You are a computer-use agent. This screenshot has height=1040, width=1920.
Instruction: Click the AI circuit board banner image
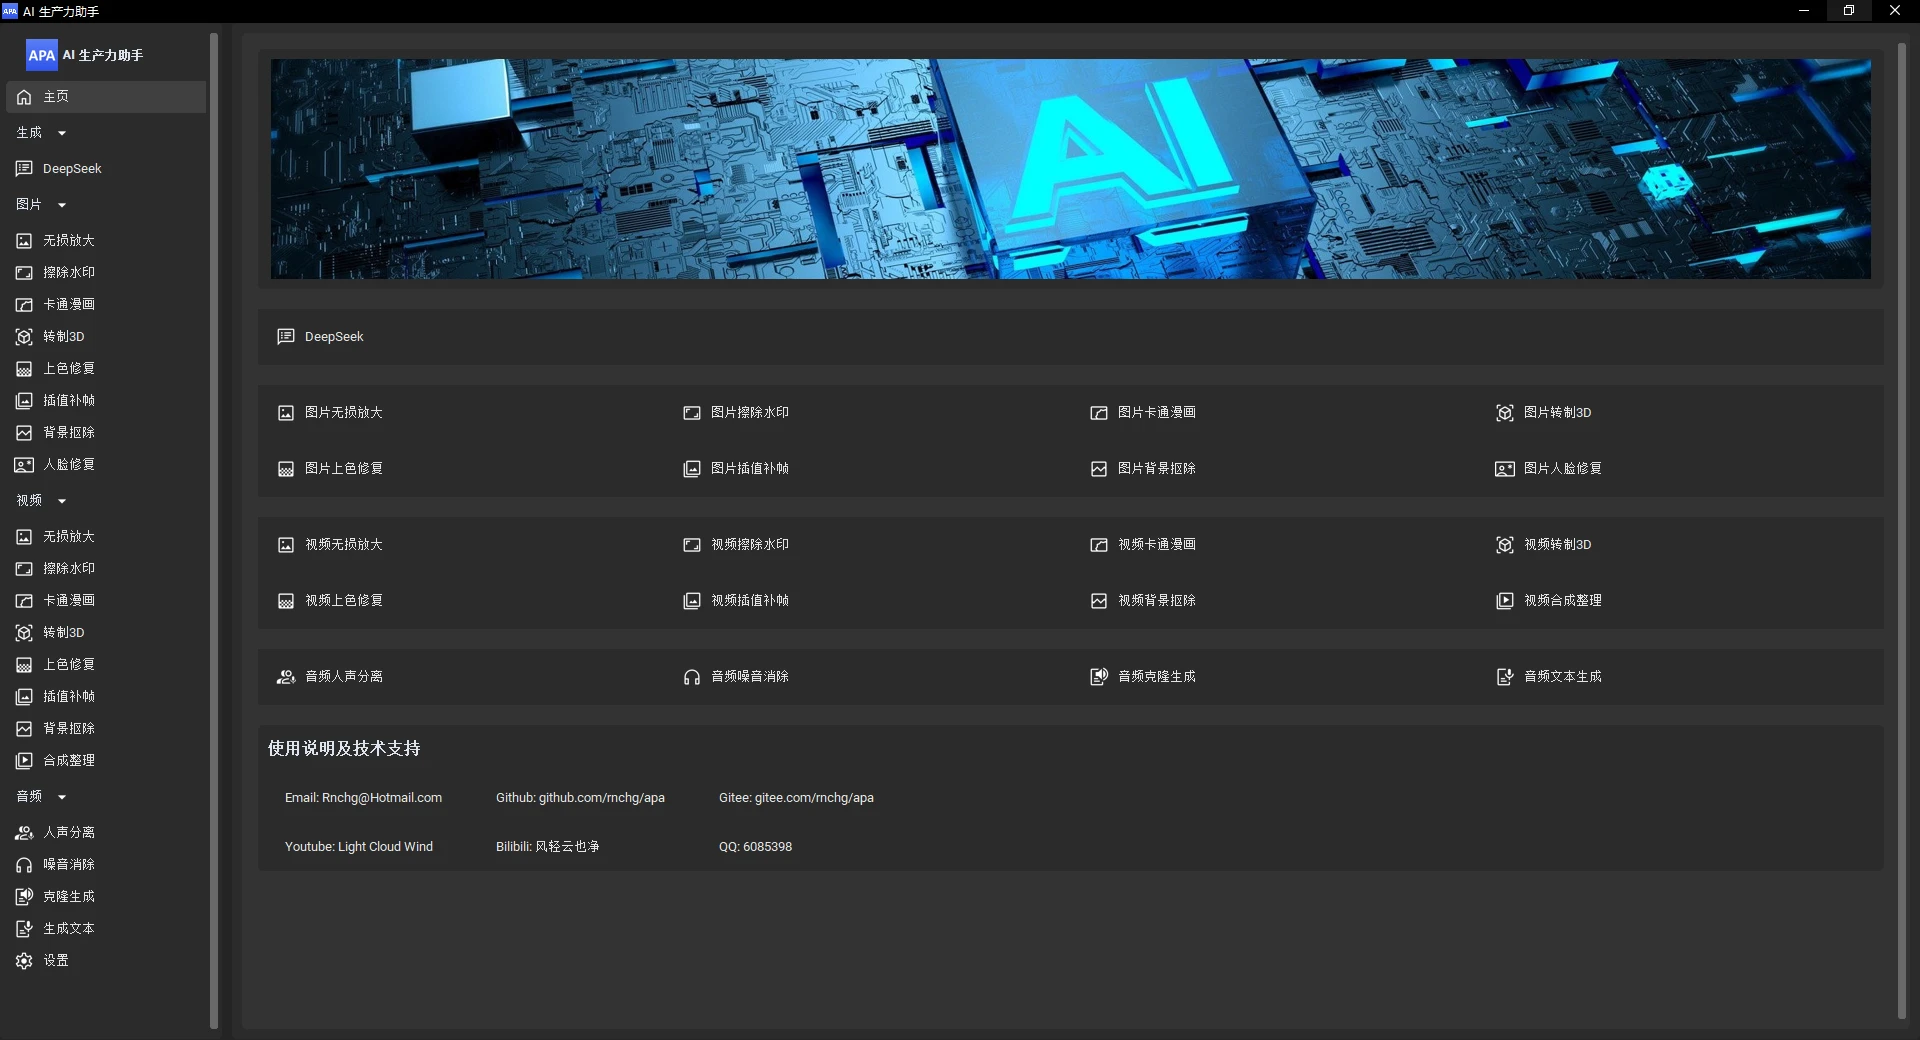pyautogui.click(x=1070, y=169)
